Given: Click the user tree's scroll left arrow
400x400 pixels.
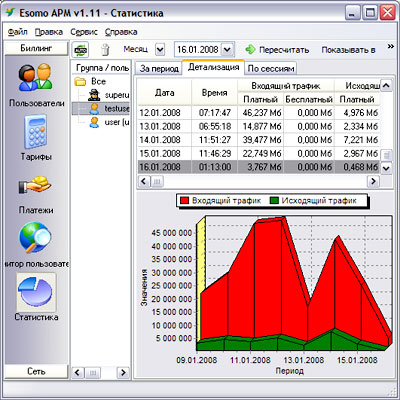Looking at the screenshot, I should pos(77,372).
